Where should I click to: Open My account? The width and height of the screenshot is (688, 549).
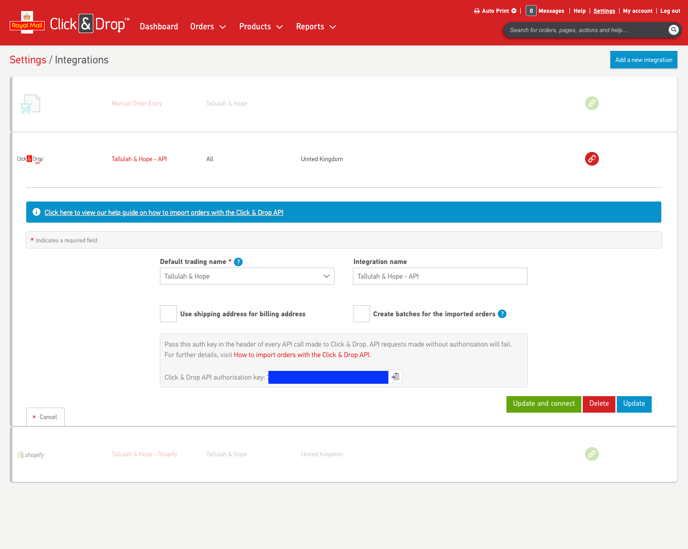[637, 11]
